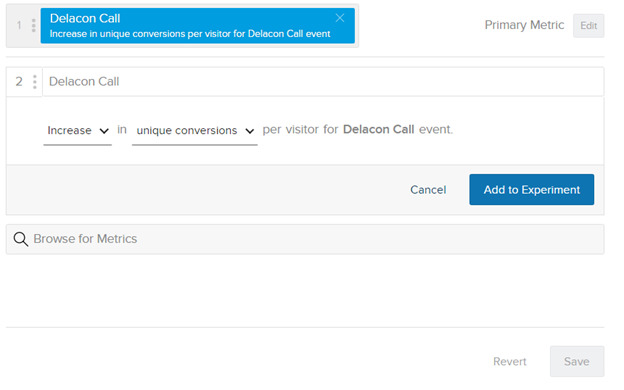This screenshot has height=390, width=624.
Task: Open the Increase direction dropdown
Action: (78, 131)
